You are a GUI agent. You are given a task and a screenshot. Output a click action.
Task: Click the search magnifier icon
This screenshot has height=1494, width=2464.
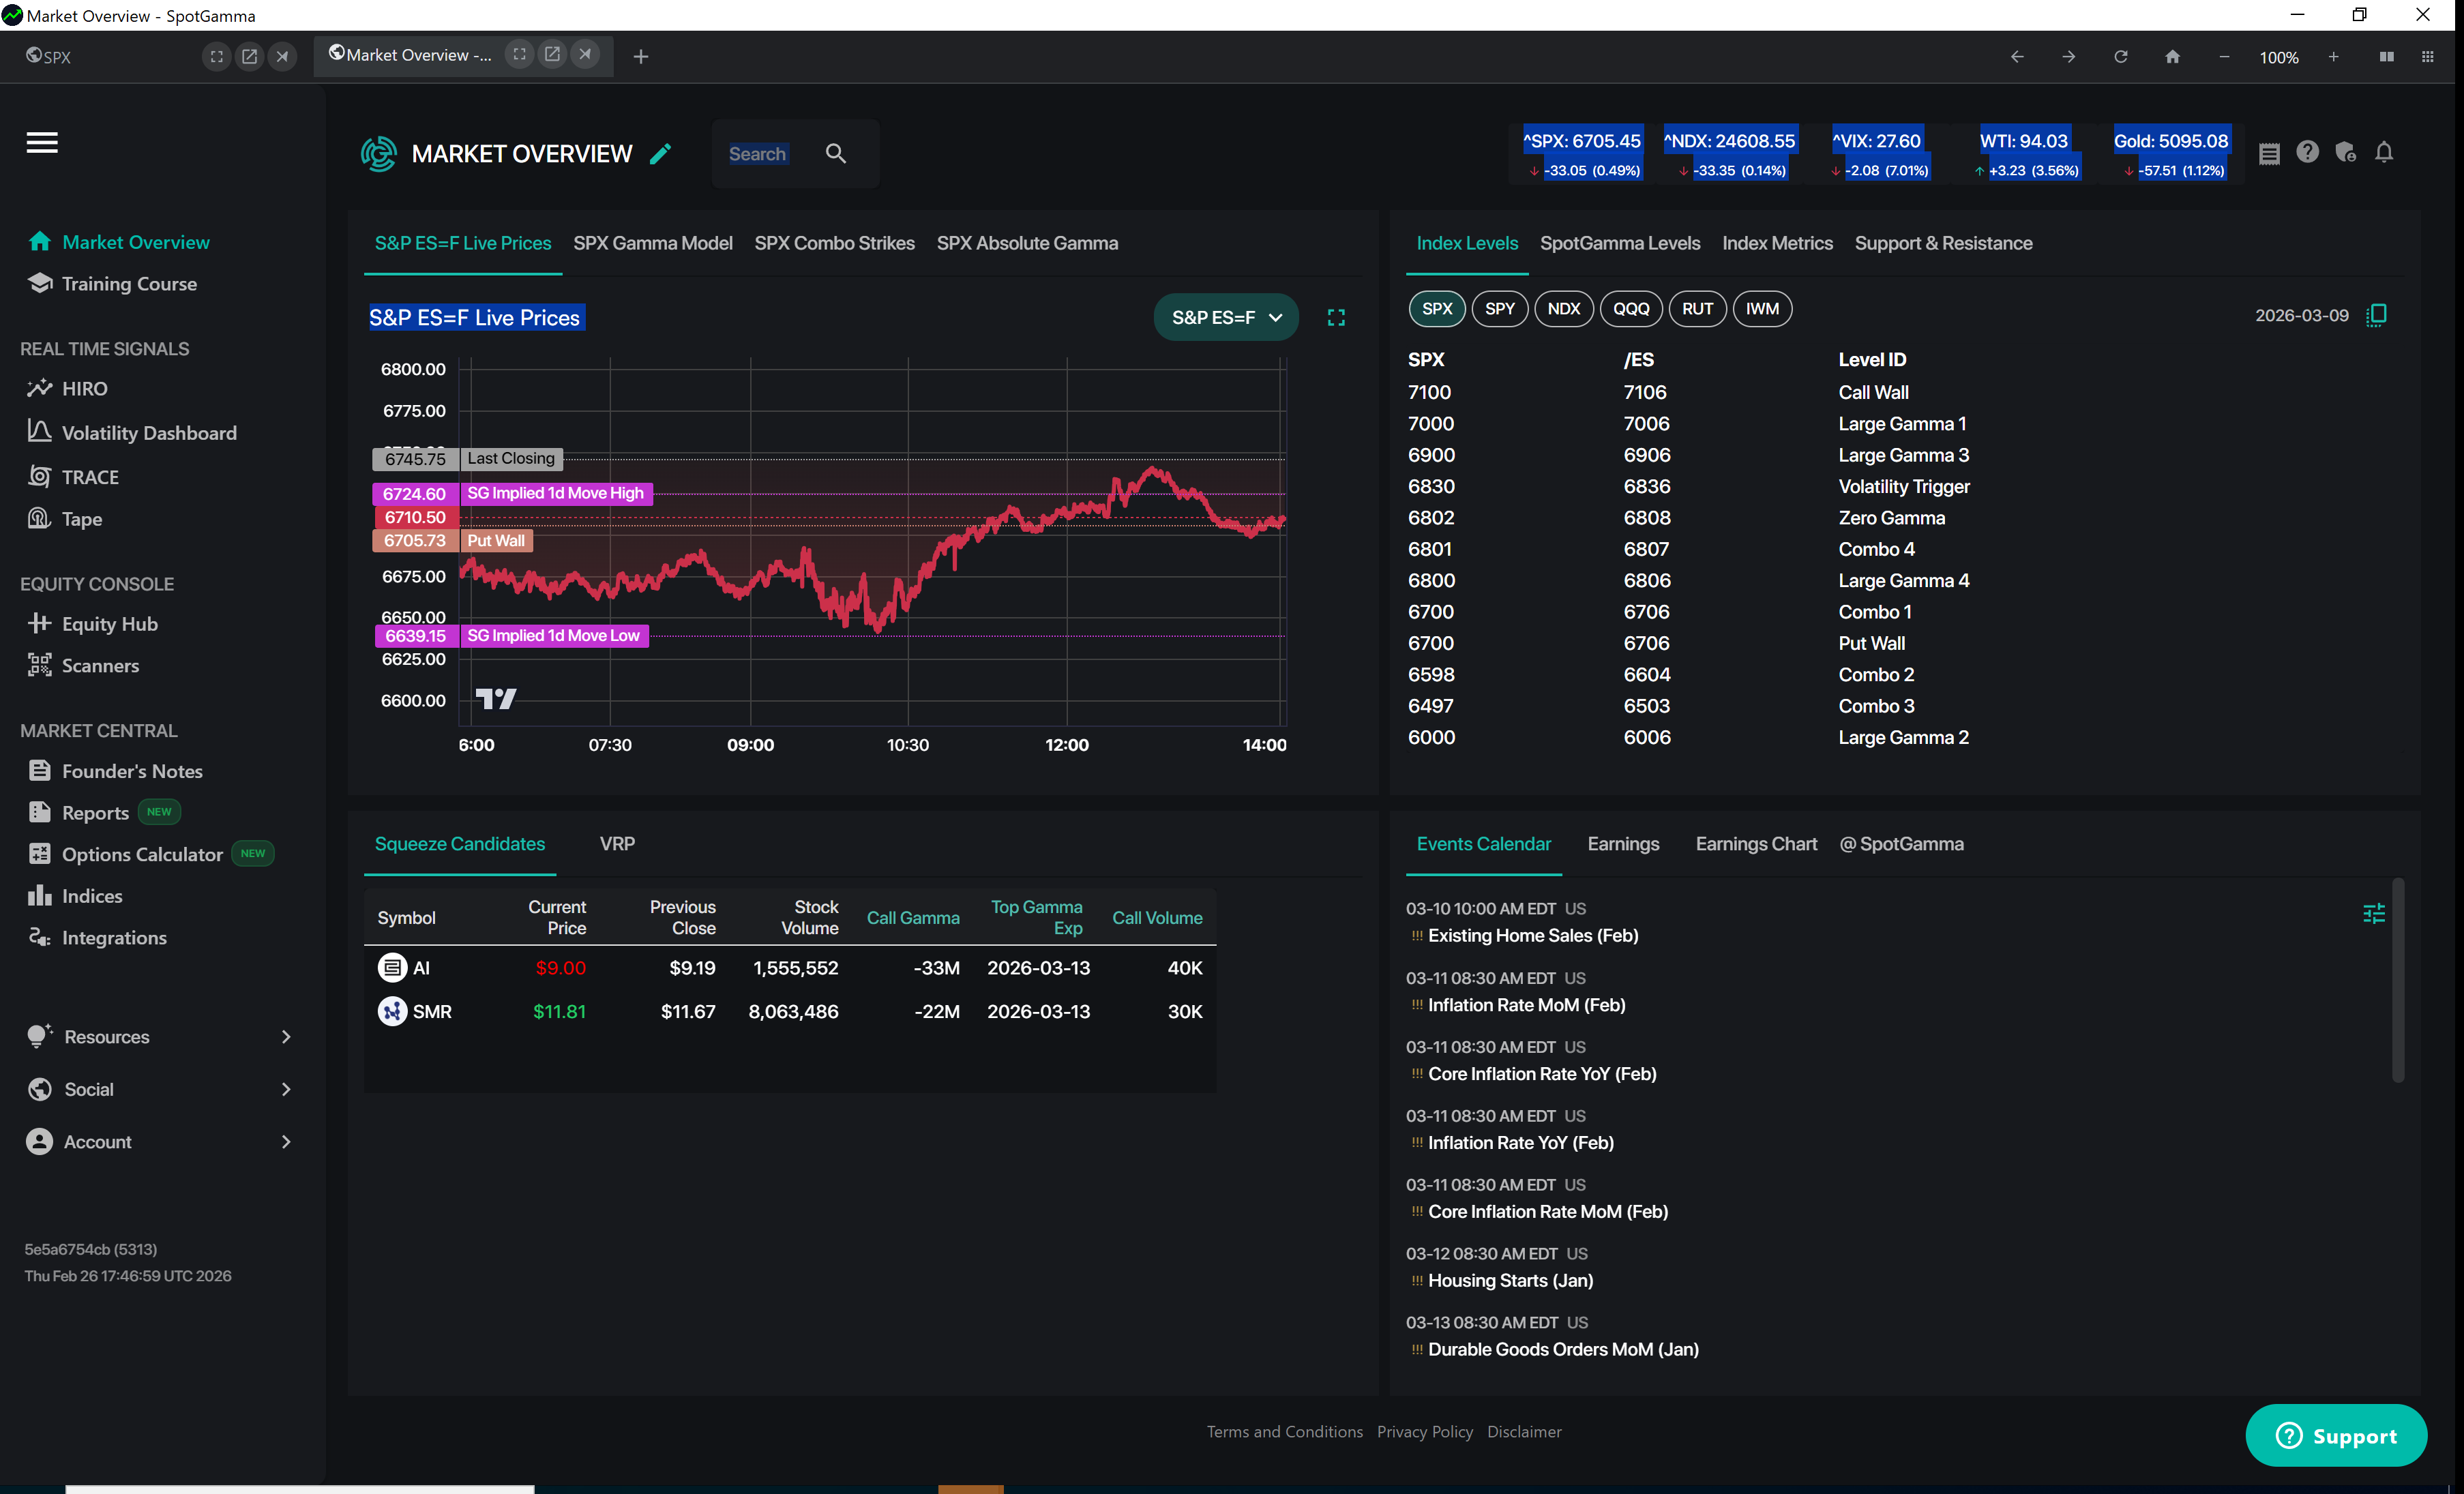(835, 154)
